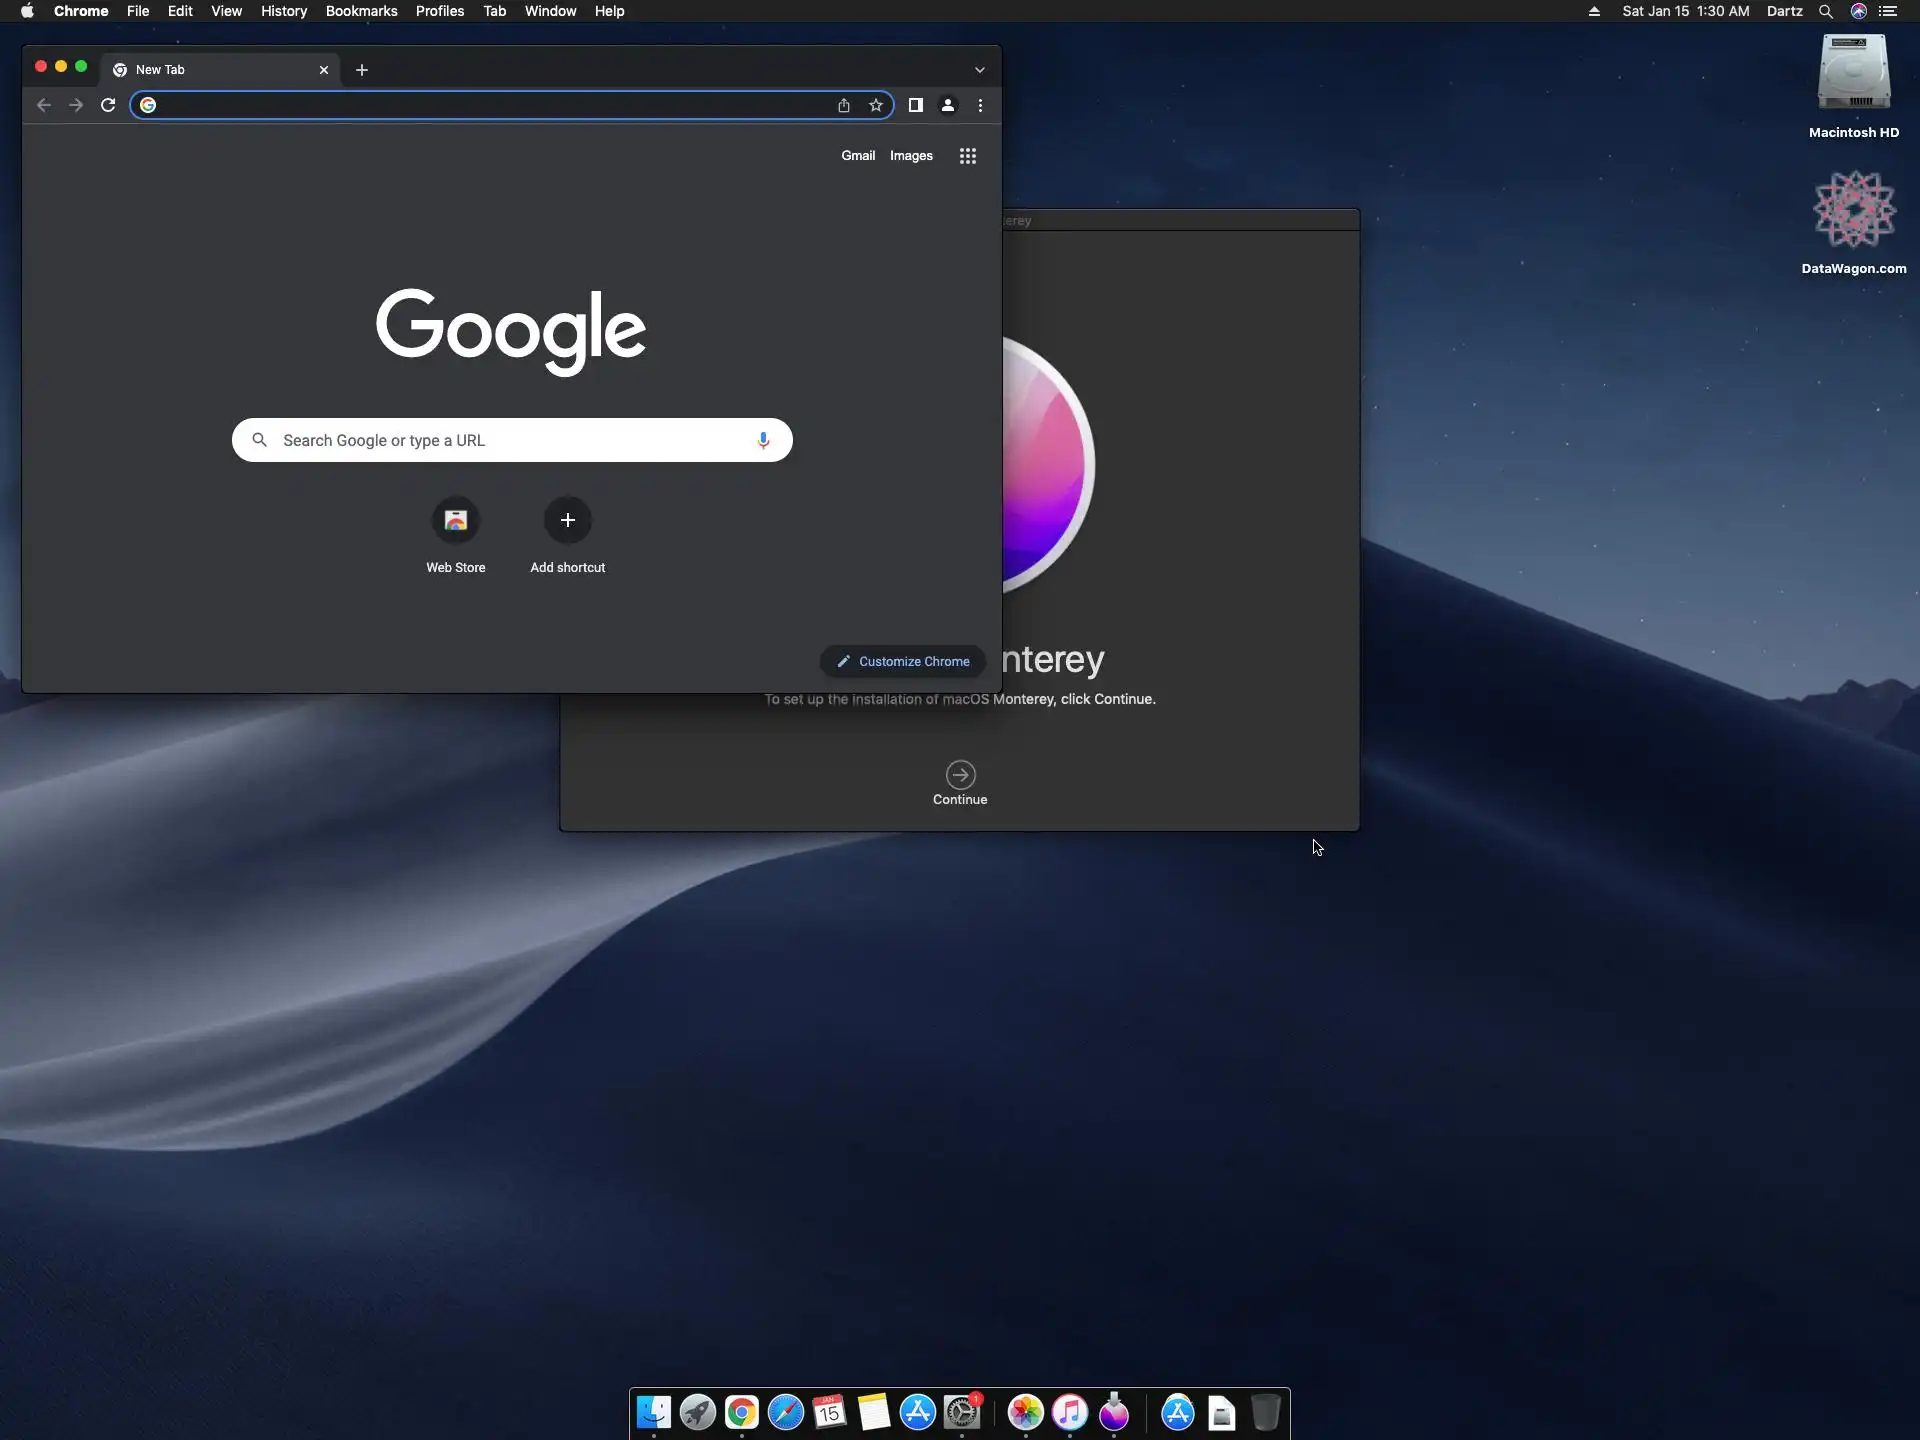
Task: Expand the search tabs chevron
Action: tap(980, 70)
